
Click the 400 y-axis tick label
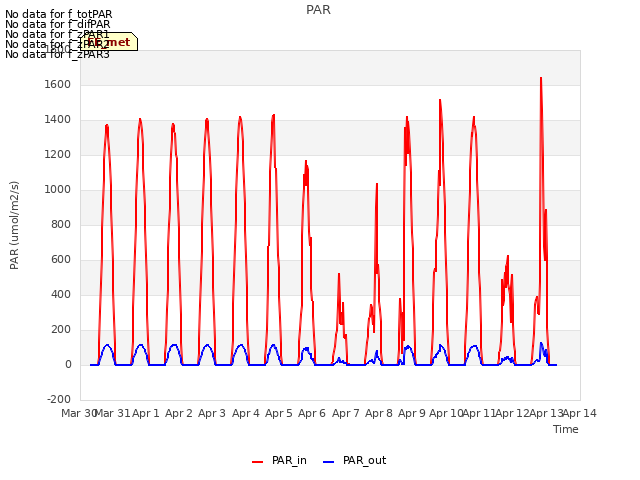pos(61,294)
